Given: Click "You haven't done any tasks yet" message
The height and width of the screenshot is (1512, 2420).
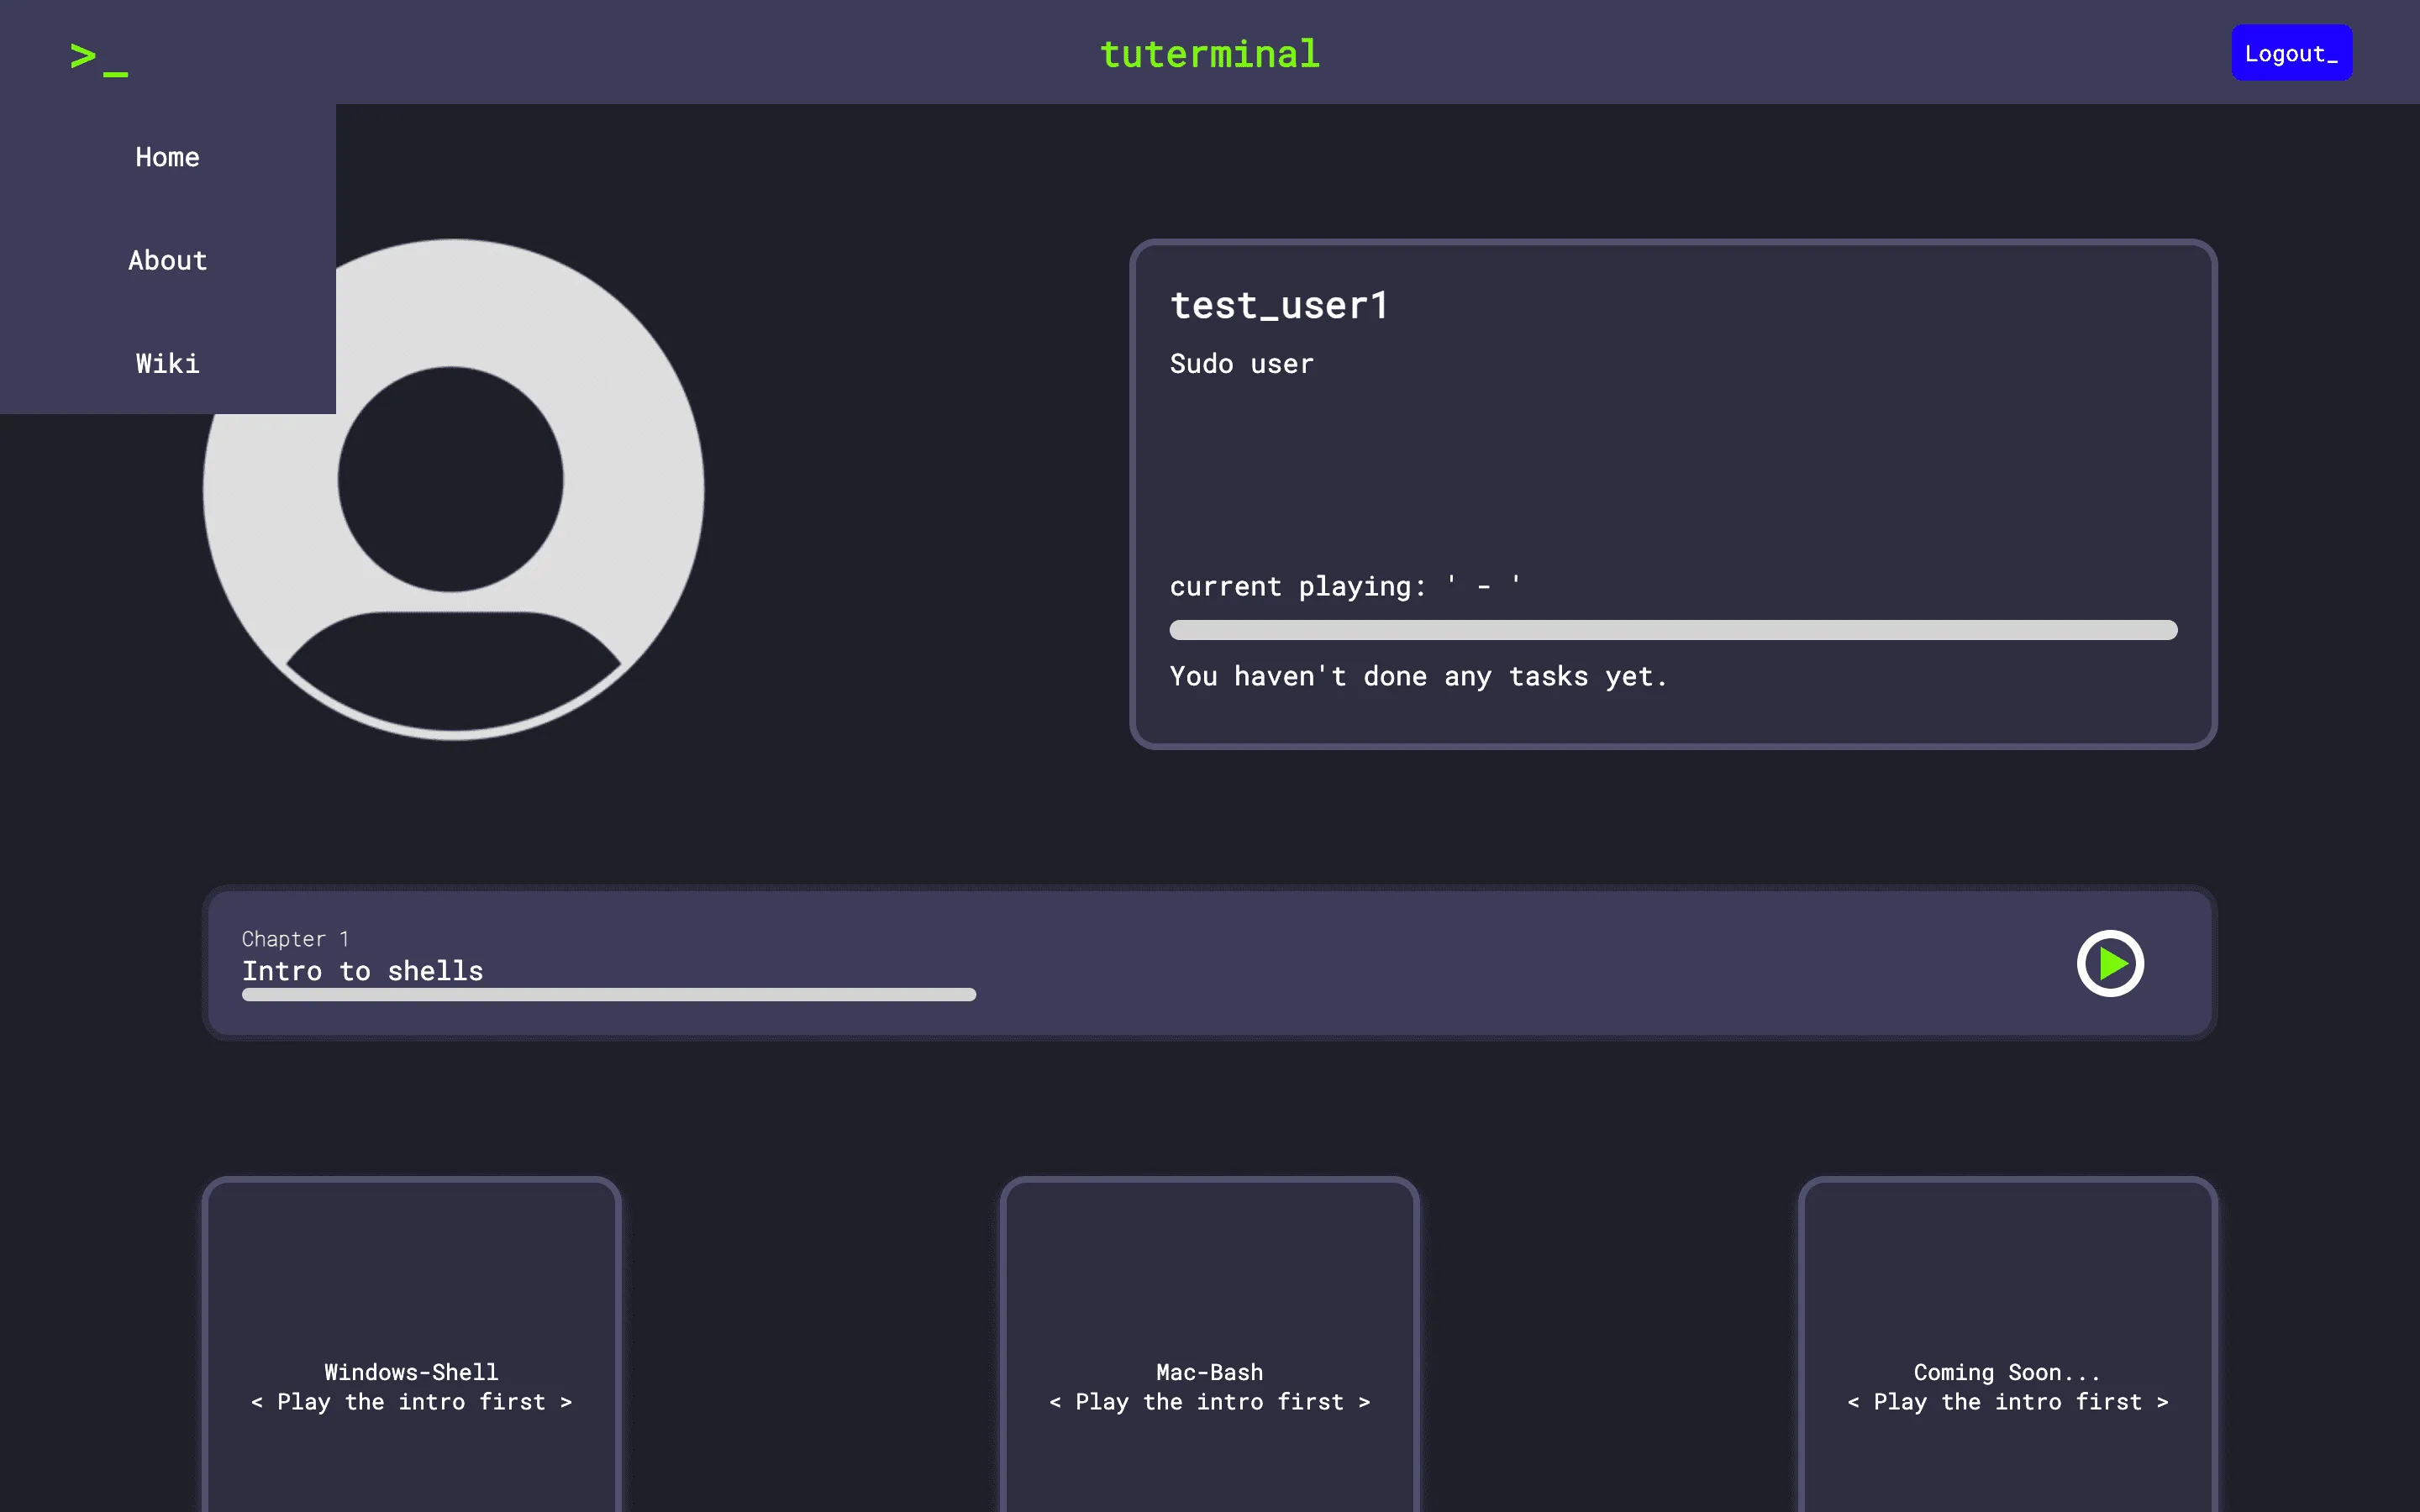Looking at the screenshot, I should coord(1418,677).
